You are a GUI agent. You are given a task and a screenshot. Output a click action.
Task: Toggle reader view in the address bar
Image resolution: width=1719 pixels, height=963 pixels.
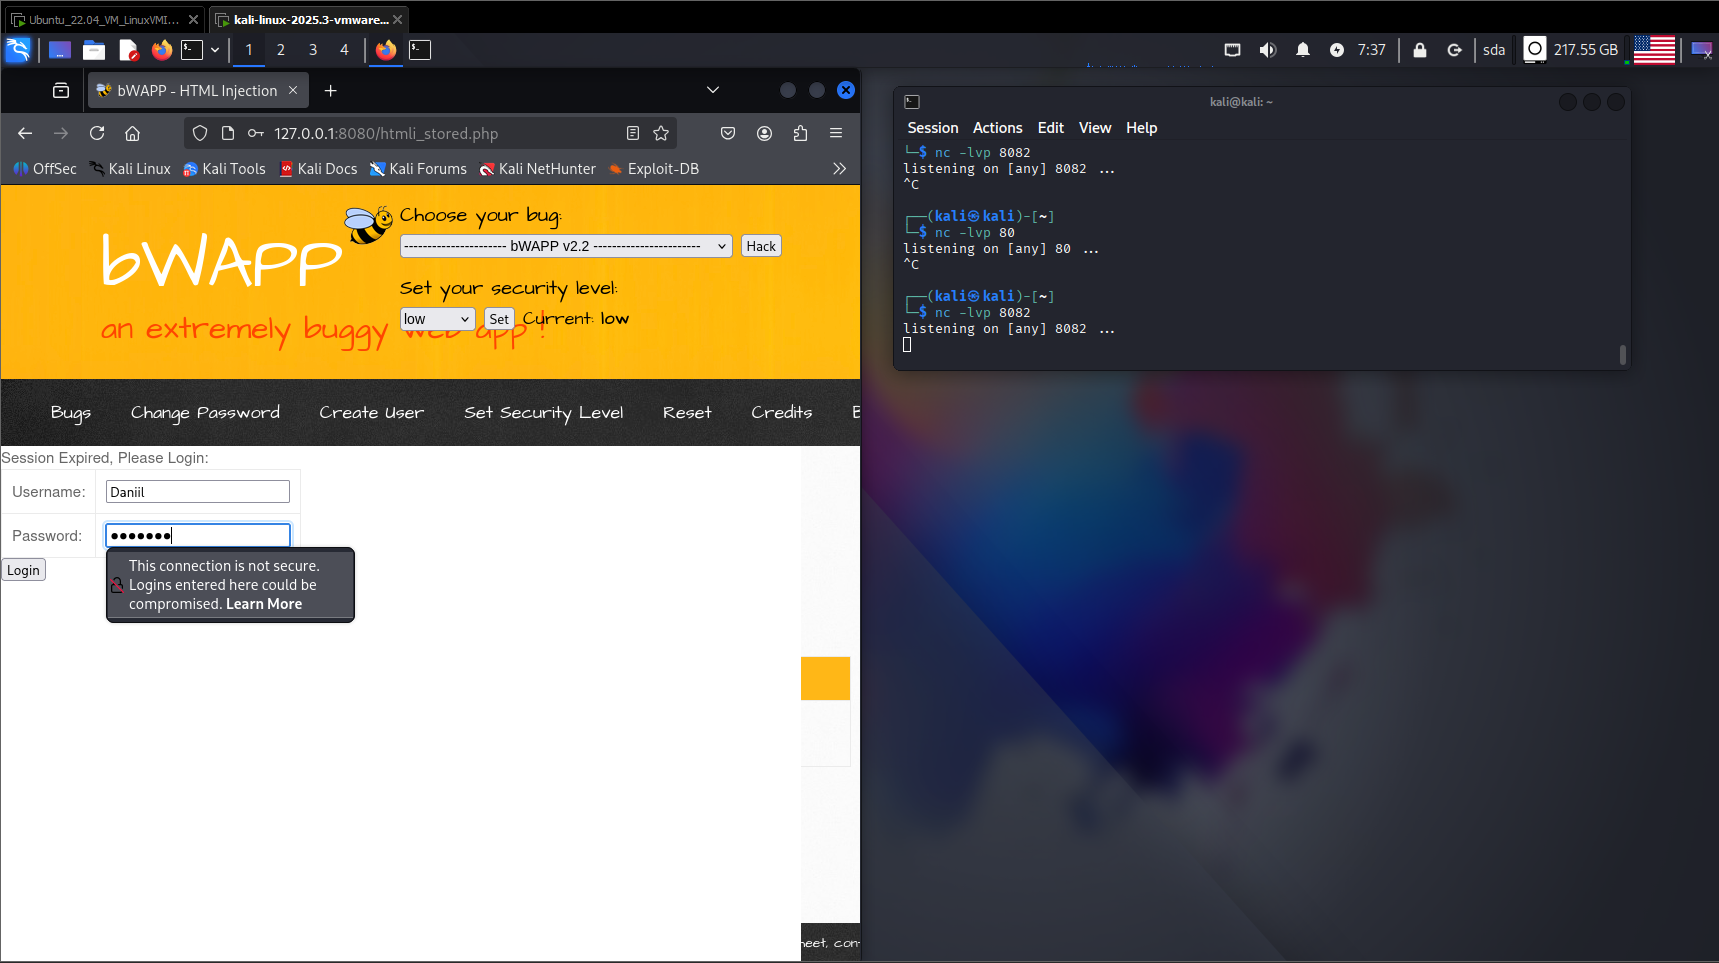coord(632,133)
